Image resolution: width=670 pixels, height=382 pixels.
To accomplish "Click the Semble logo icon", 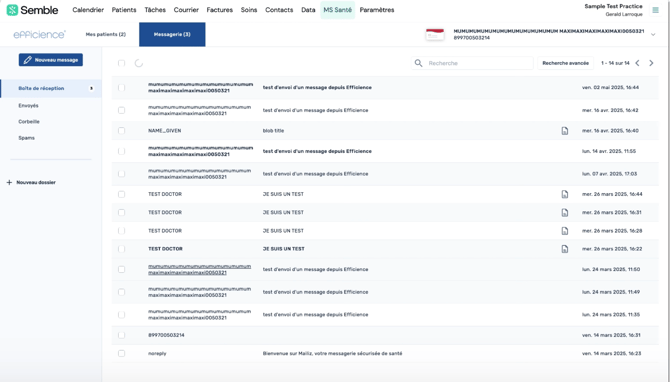I will pyautogui.click(x=12, y=10).
